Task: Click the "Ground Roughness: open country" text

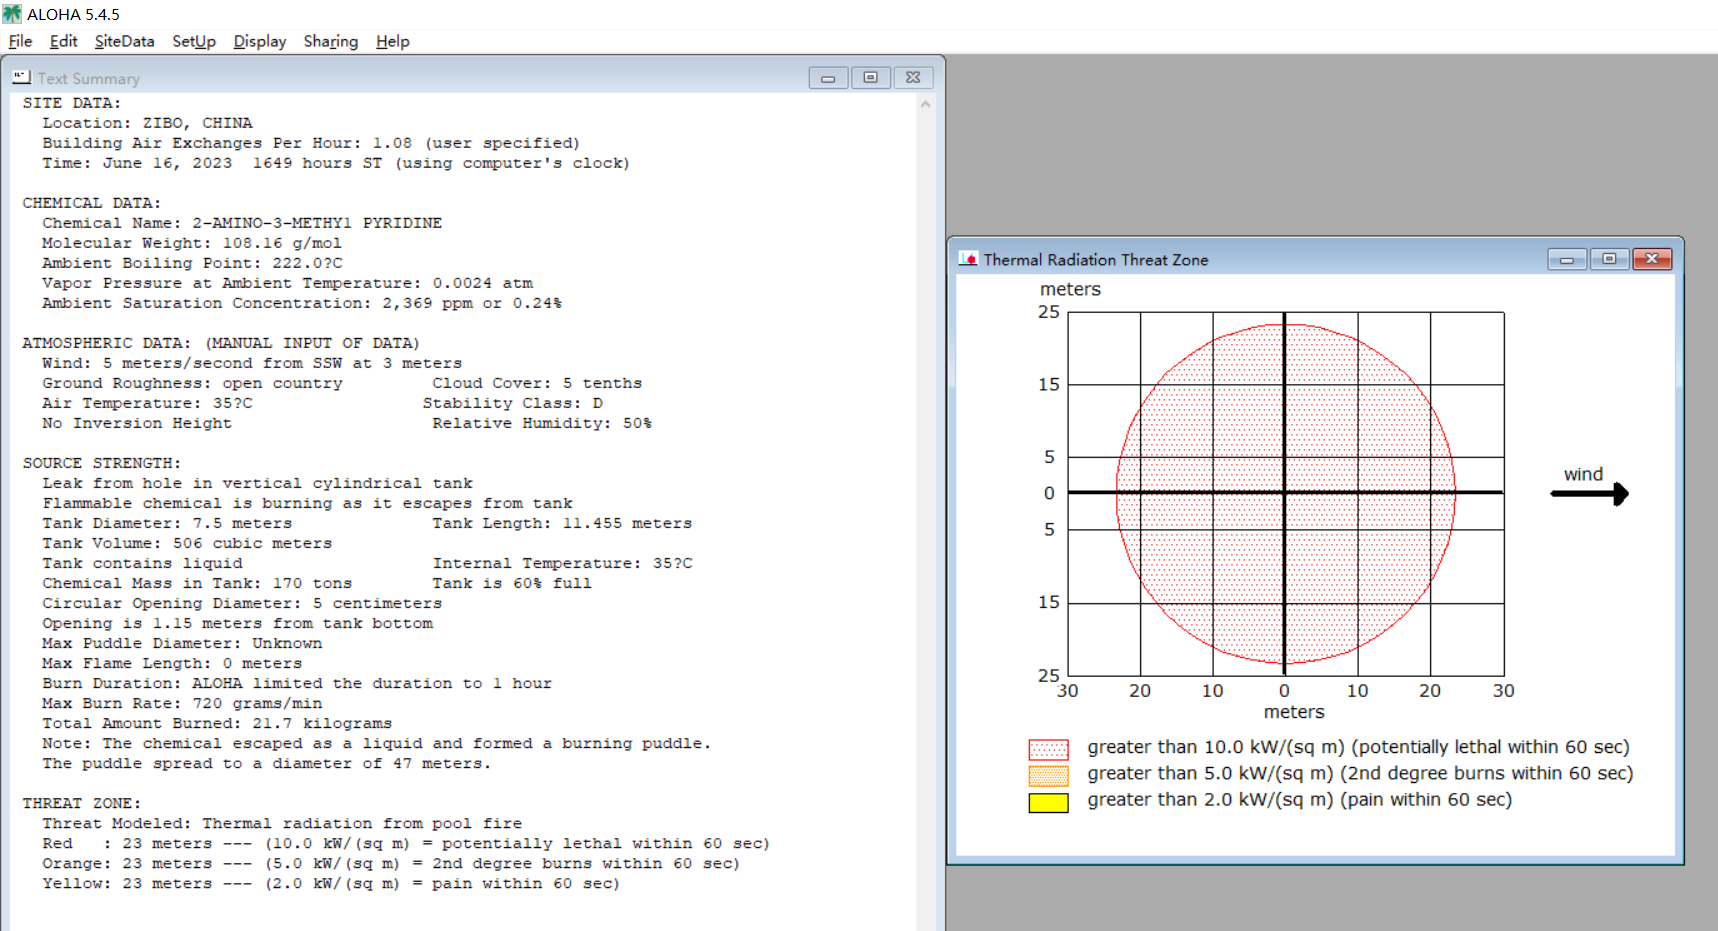Action: click(192, 383)
